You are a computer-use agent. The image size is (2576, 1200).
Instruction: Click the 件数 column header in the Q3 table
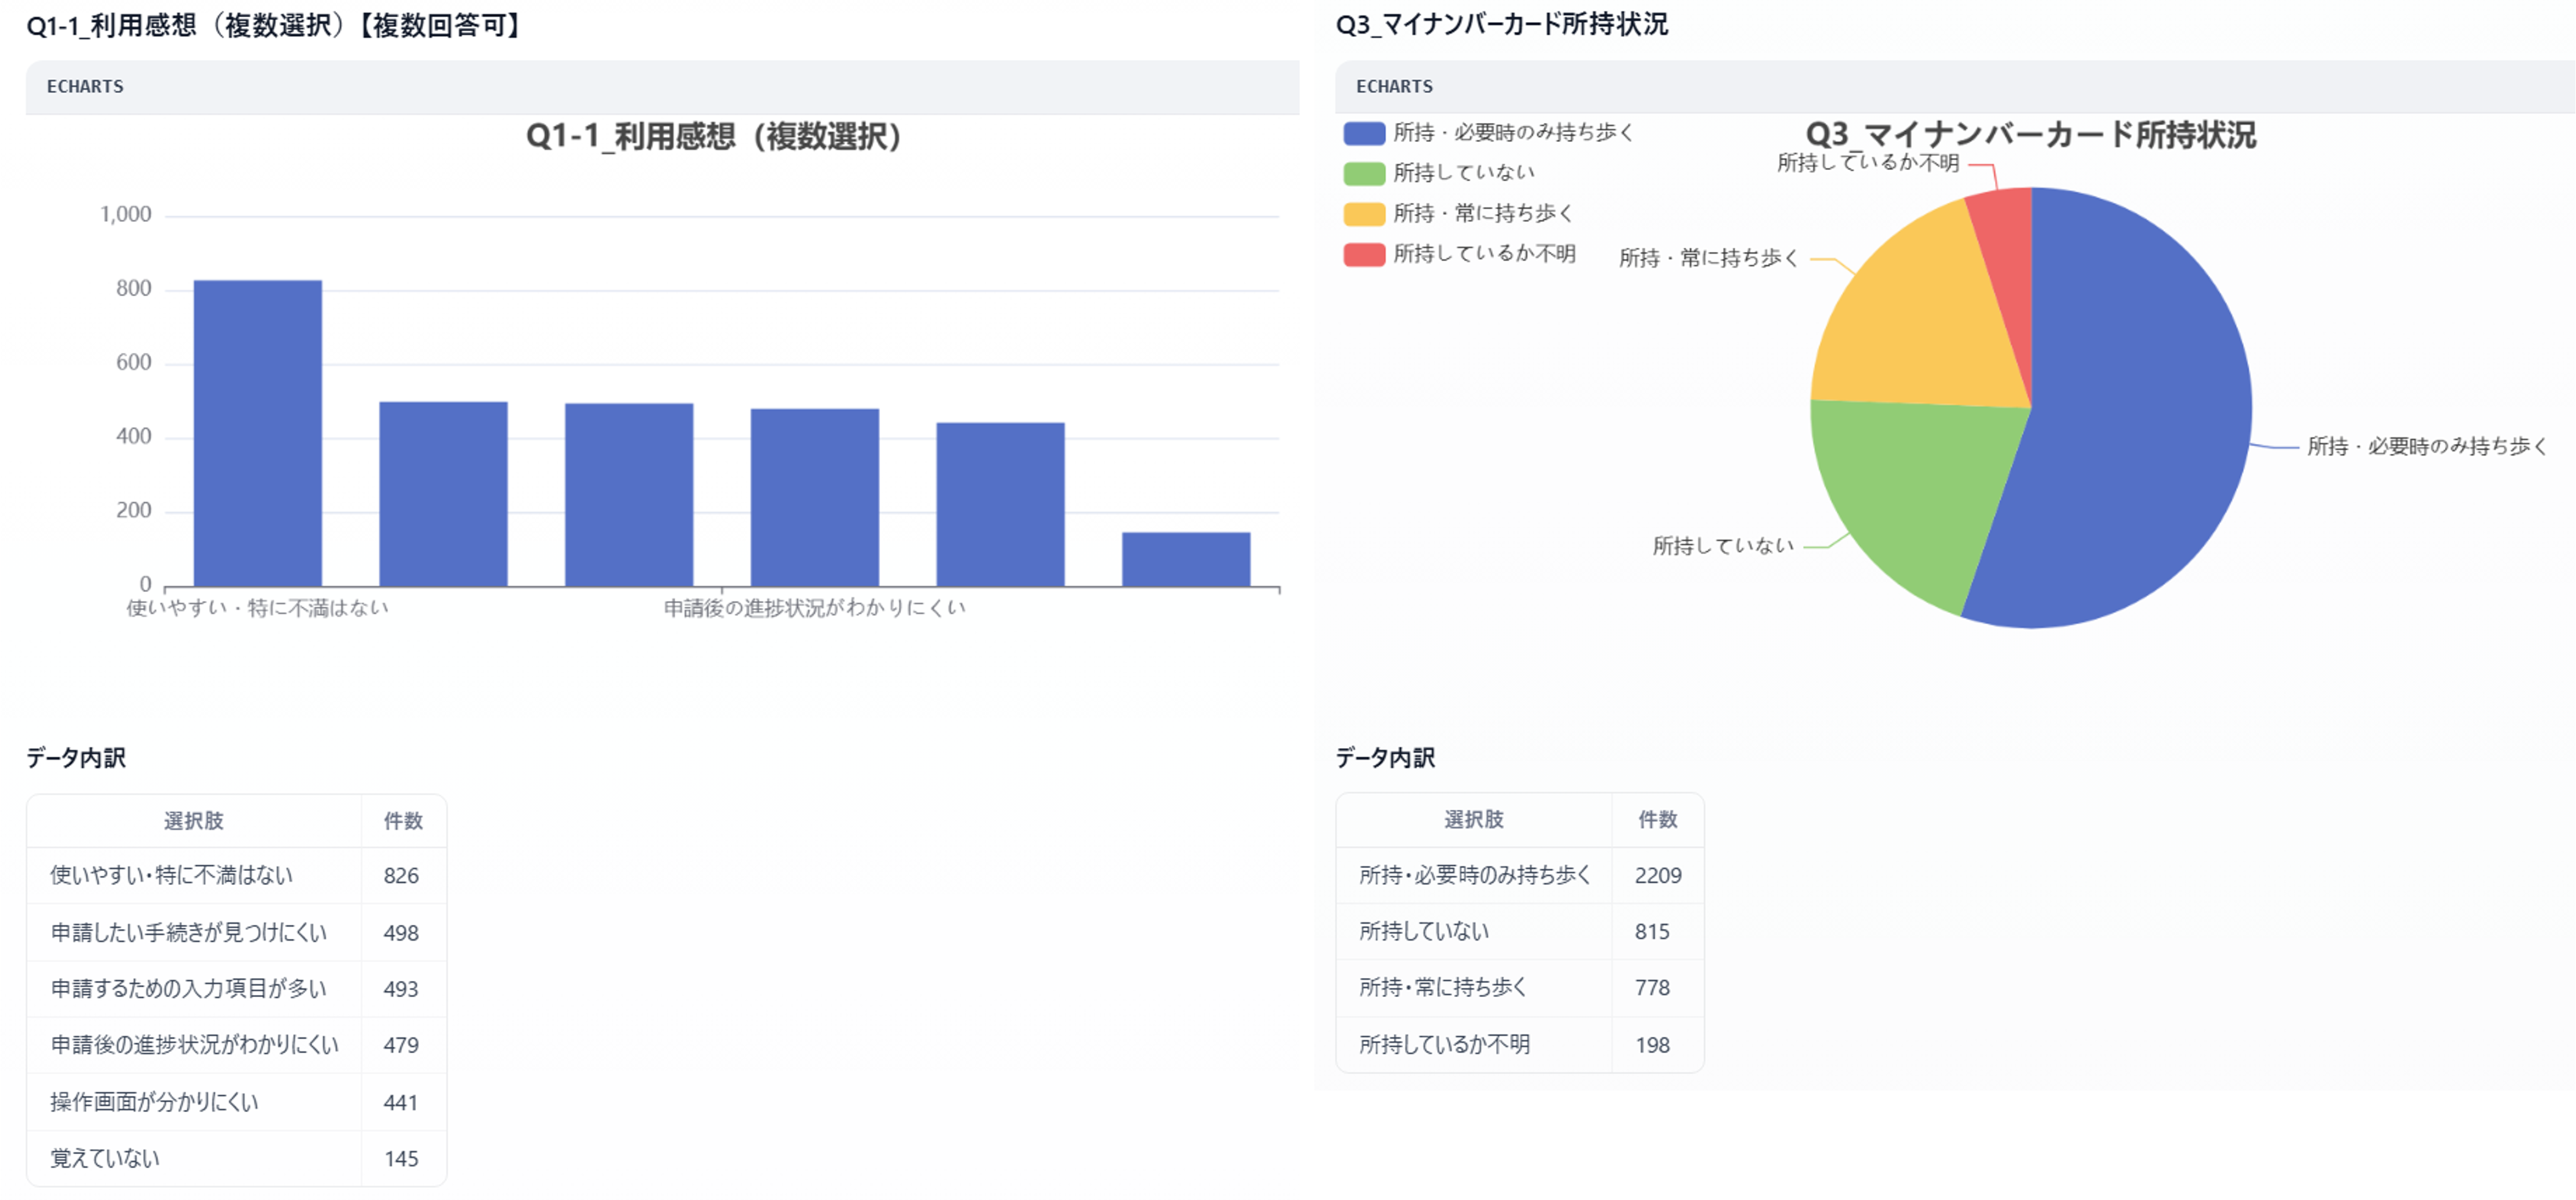tap(1658, 820)
